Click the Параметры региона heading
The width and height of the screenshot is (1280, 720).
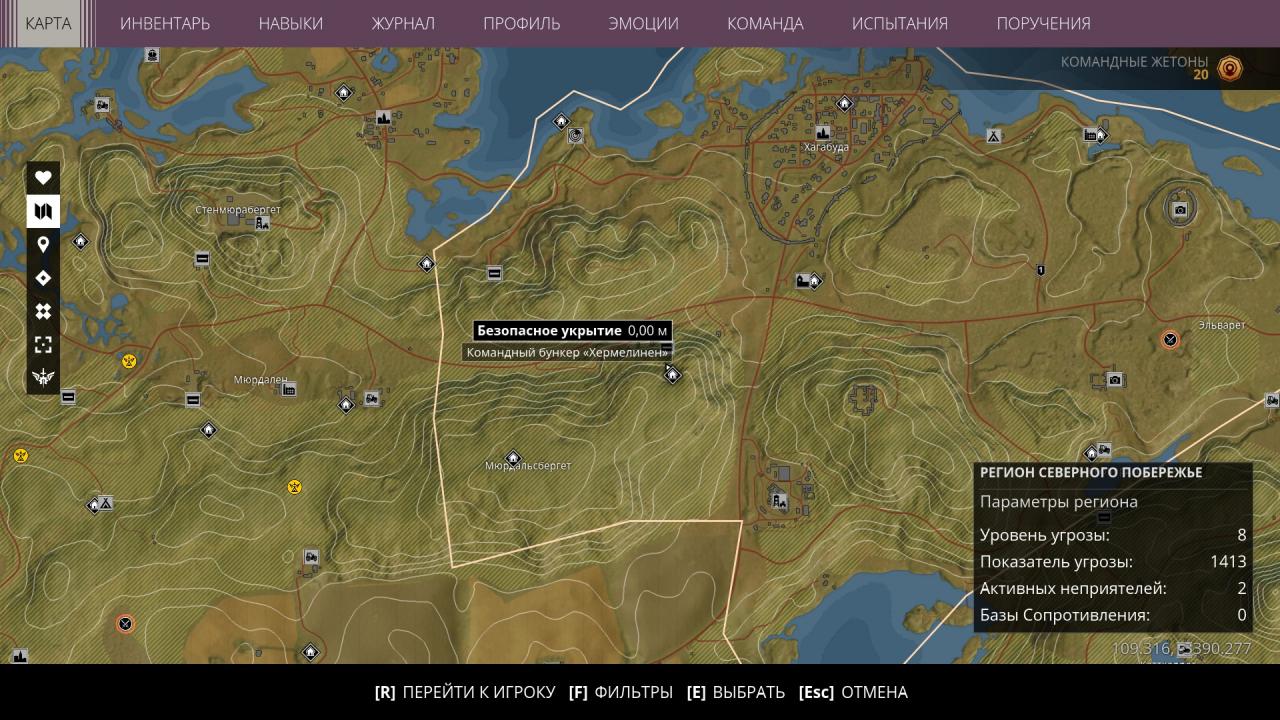pyautogui.click(x=1059, y=502)
